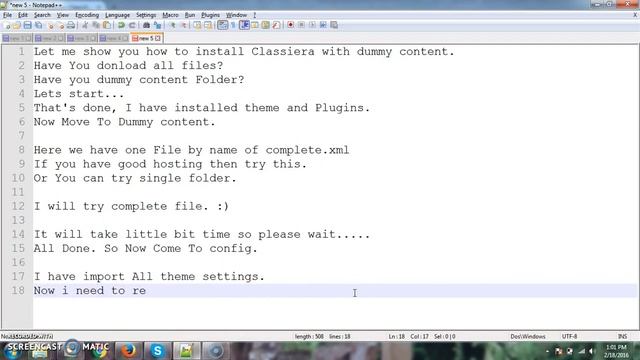Toggle the Document Map icon
This screenshot has height=360, width=640.
[x=266, y=25]
